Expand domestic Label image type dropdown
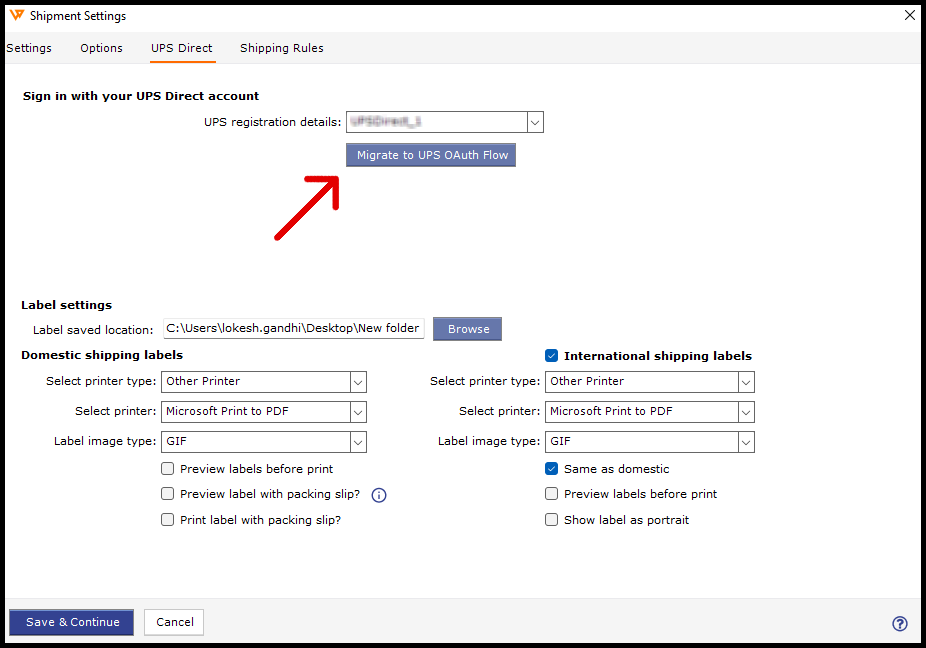Viewport: 926px width, 648px height. point(358,442)
